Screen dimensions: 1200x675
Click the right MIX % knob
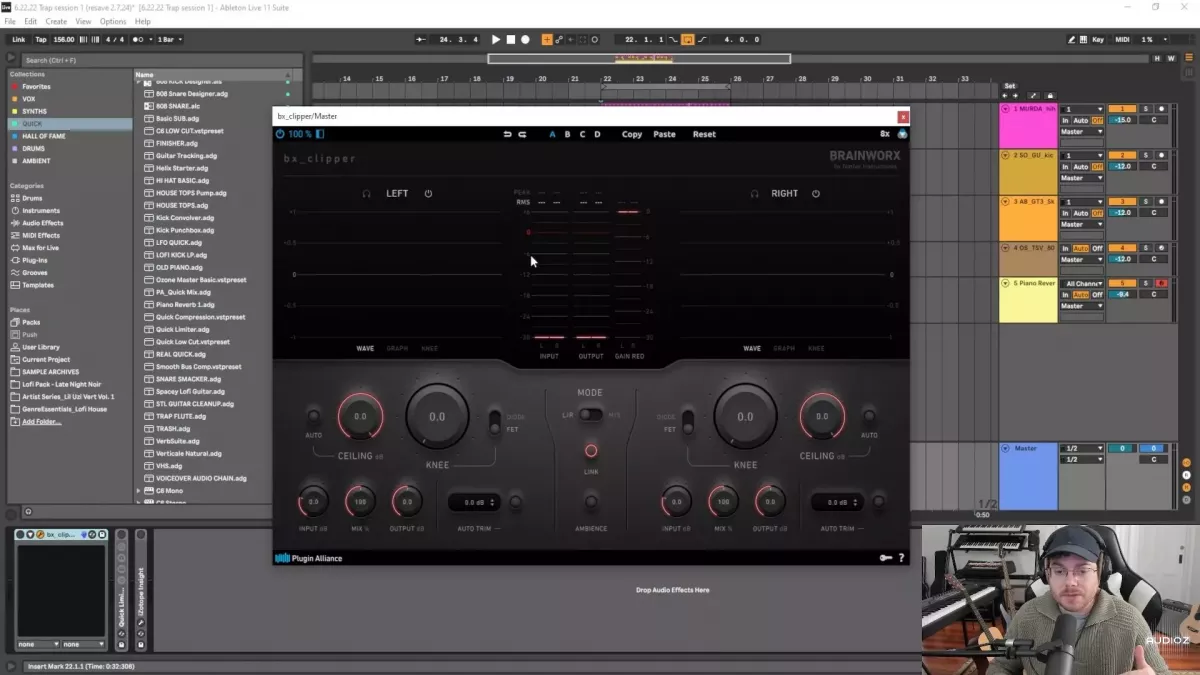pyautogui.click(x=723, y=501)
